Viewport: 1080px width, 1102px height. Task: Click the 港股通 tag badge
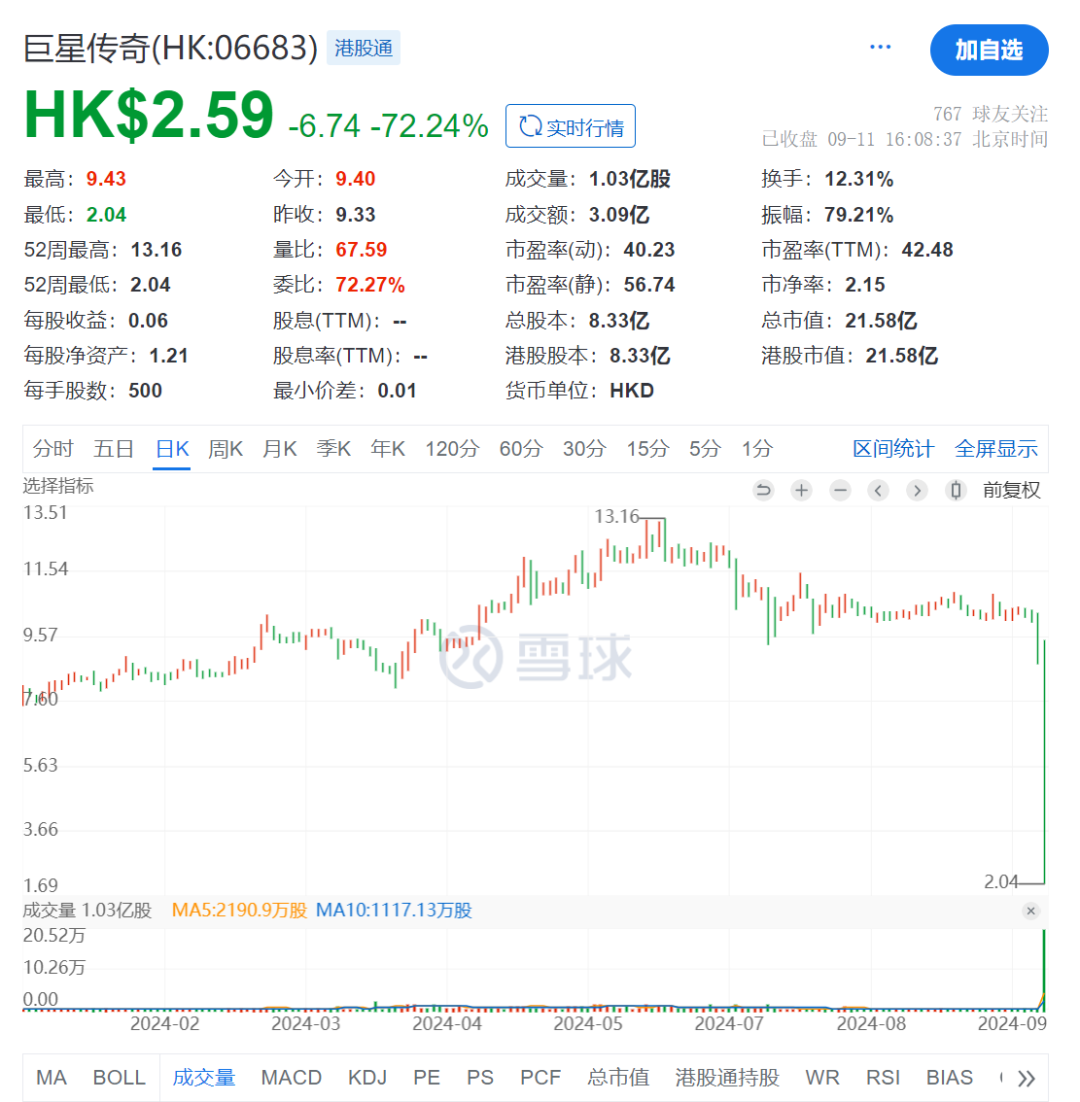[363, 48]
